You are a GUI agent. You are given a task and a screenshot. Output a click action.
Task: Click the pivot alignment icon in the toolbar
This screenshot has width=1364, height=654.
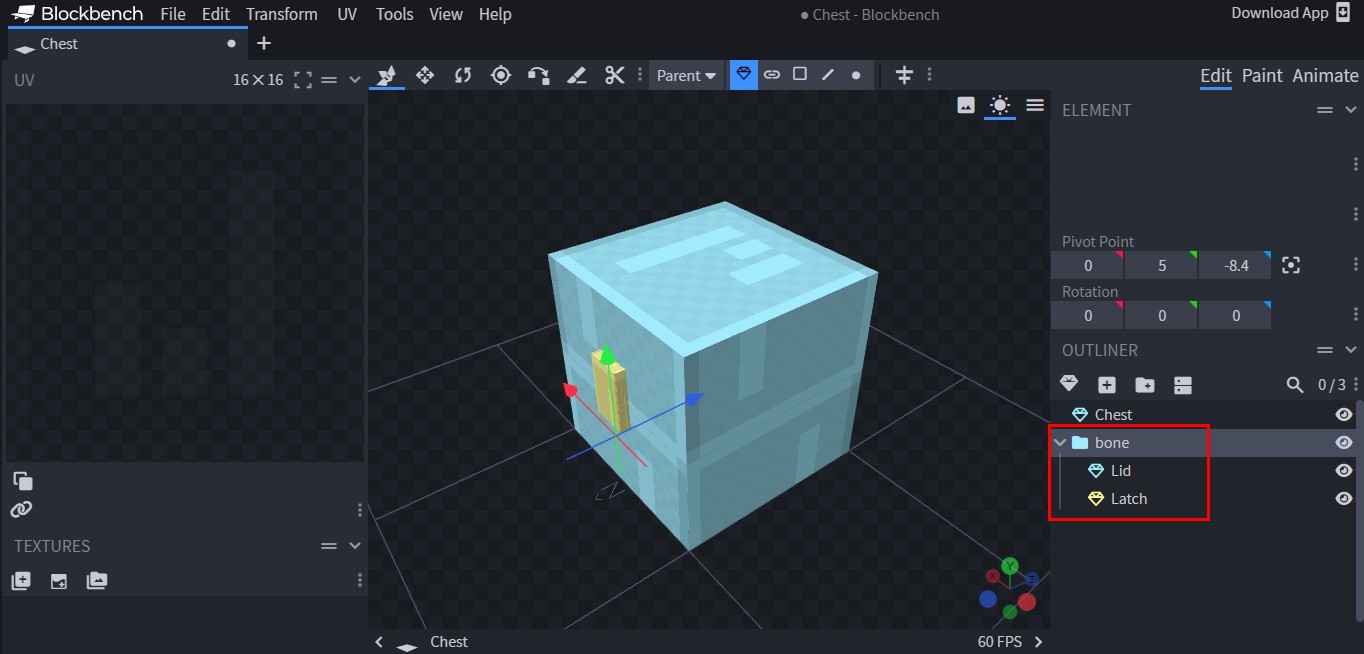pyautogui.click(x=904, y=75)
